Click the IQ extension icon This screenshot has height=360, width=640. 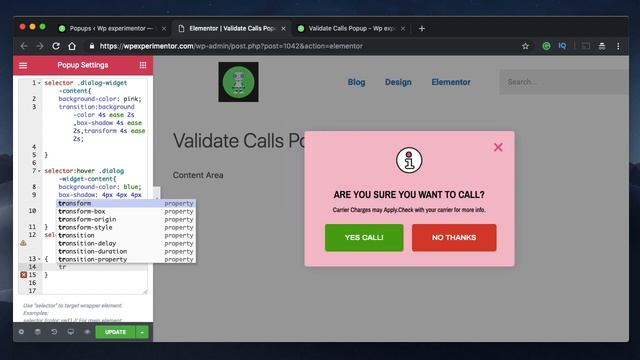[562, 46]
